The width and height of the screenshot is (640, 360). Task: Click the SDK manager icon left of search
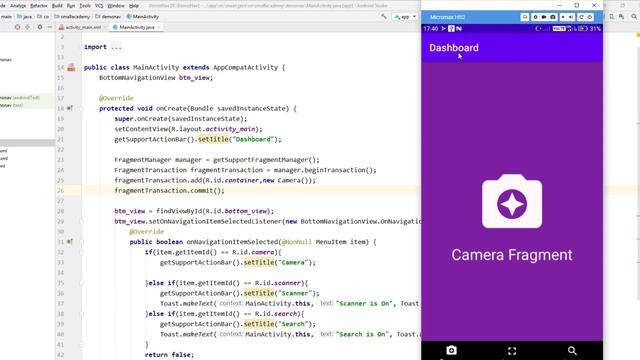622,17
